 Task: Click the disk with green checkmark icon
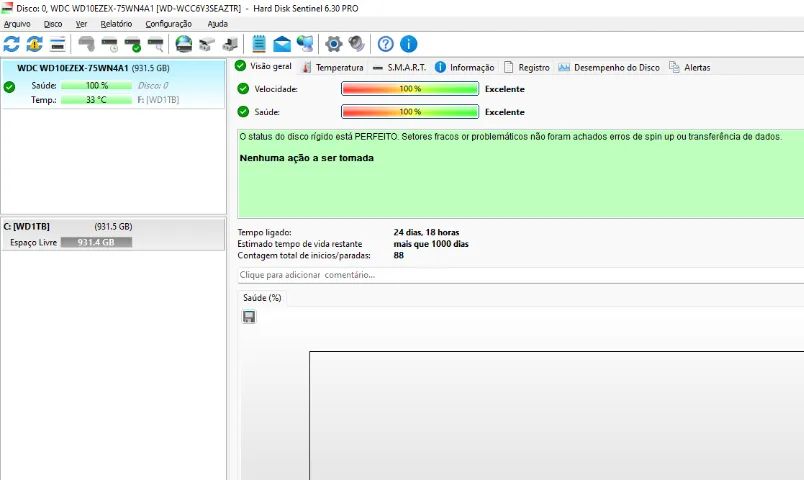(x=133, y=45)
